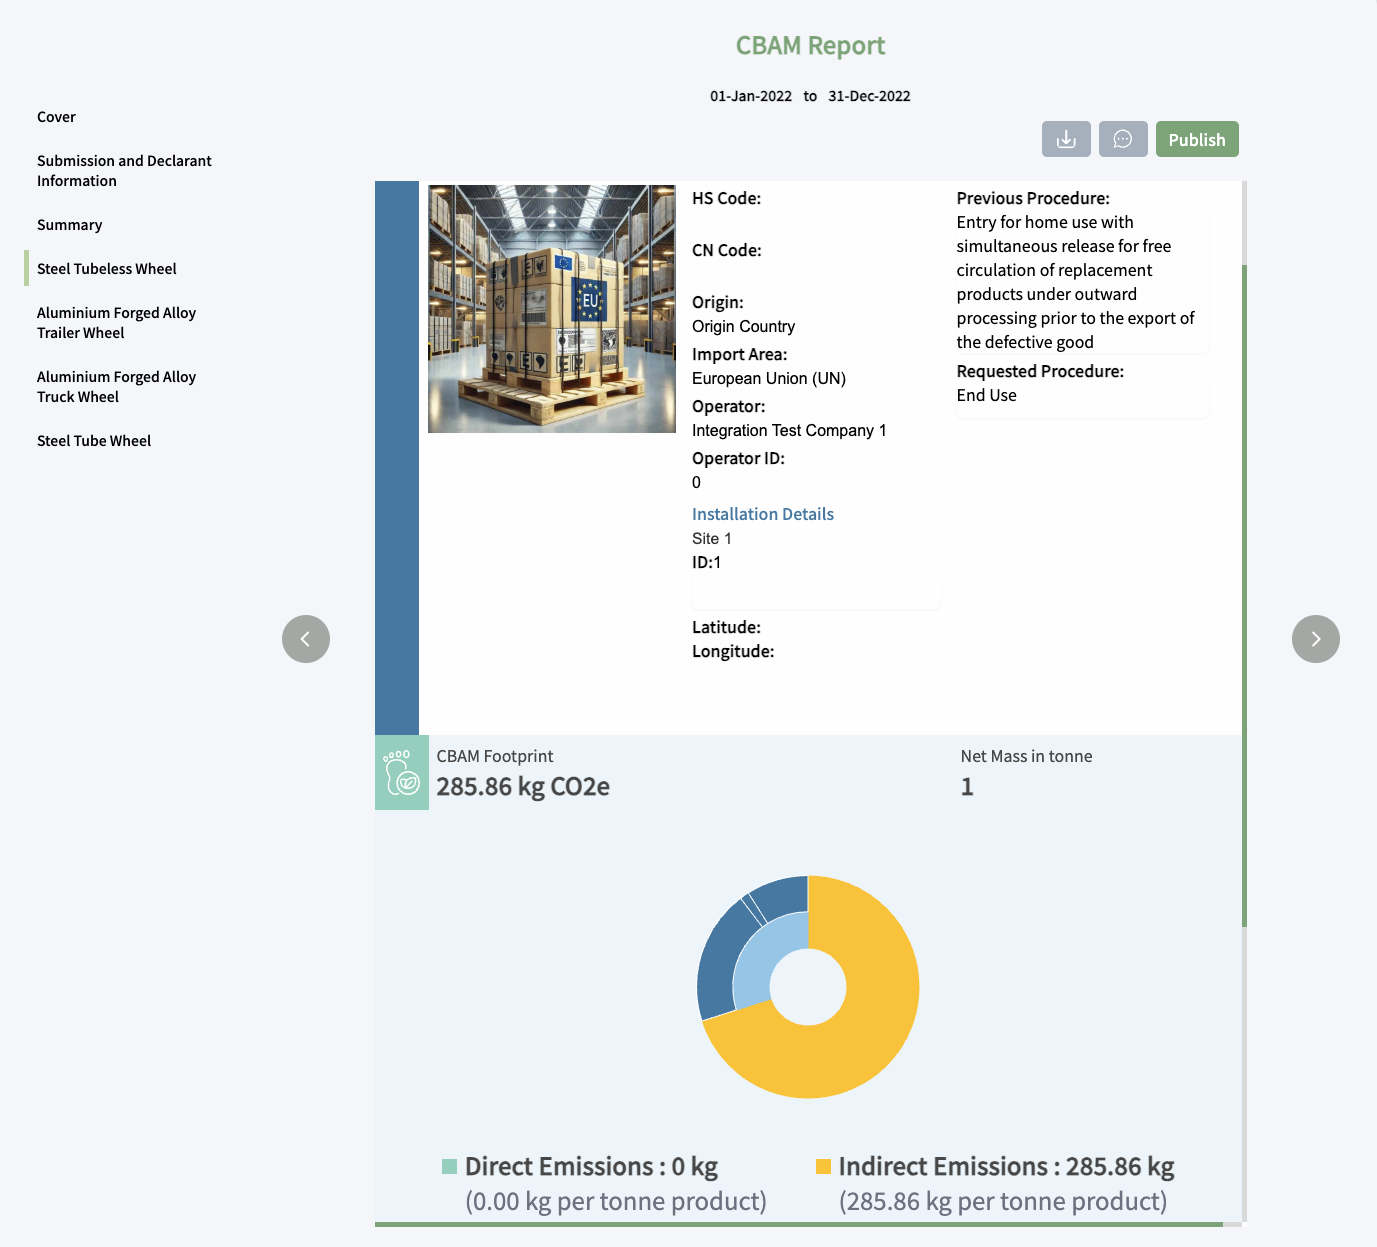Image resolution: width=1377 pixels, height=1247 pixels.
Task: Click the report's vertical scrollbar
Action: click(x=1244, y=596)
